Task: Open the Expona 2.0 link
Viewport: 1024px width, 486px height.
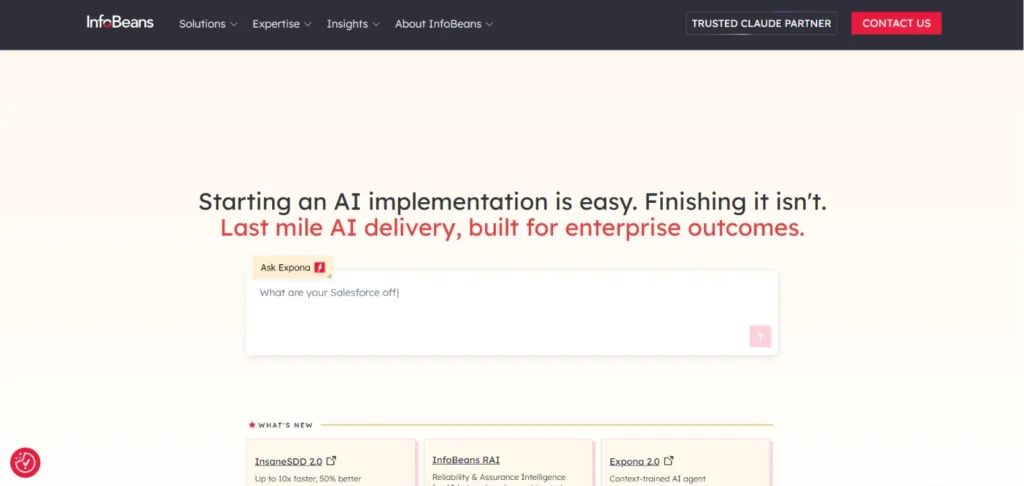Action: pyautogui.click(x=634, y=461)
